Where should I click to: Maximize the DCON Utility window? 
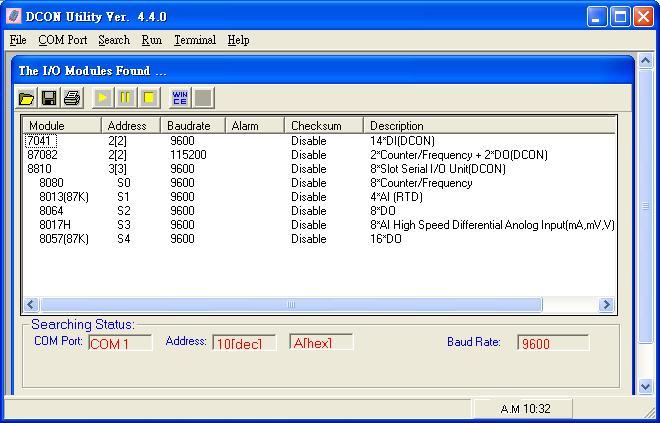tap(620, 17)
